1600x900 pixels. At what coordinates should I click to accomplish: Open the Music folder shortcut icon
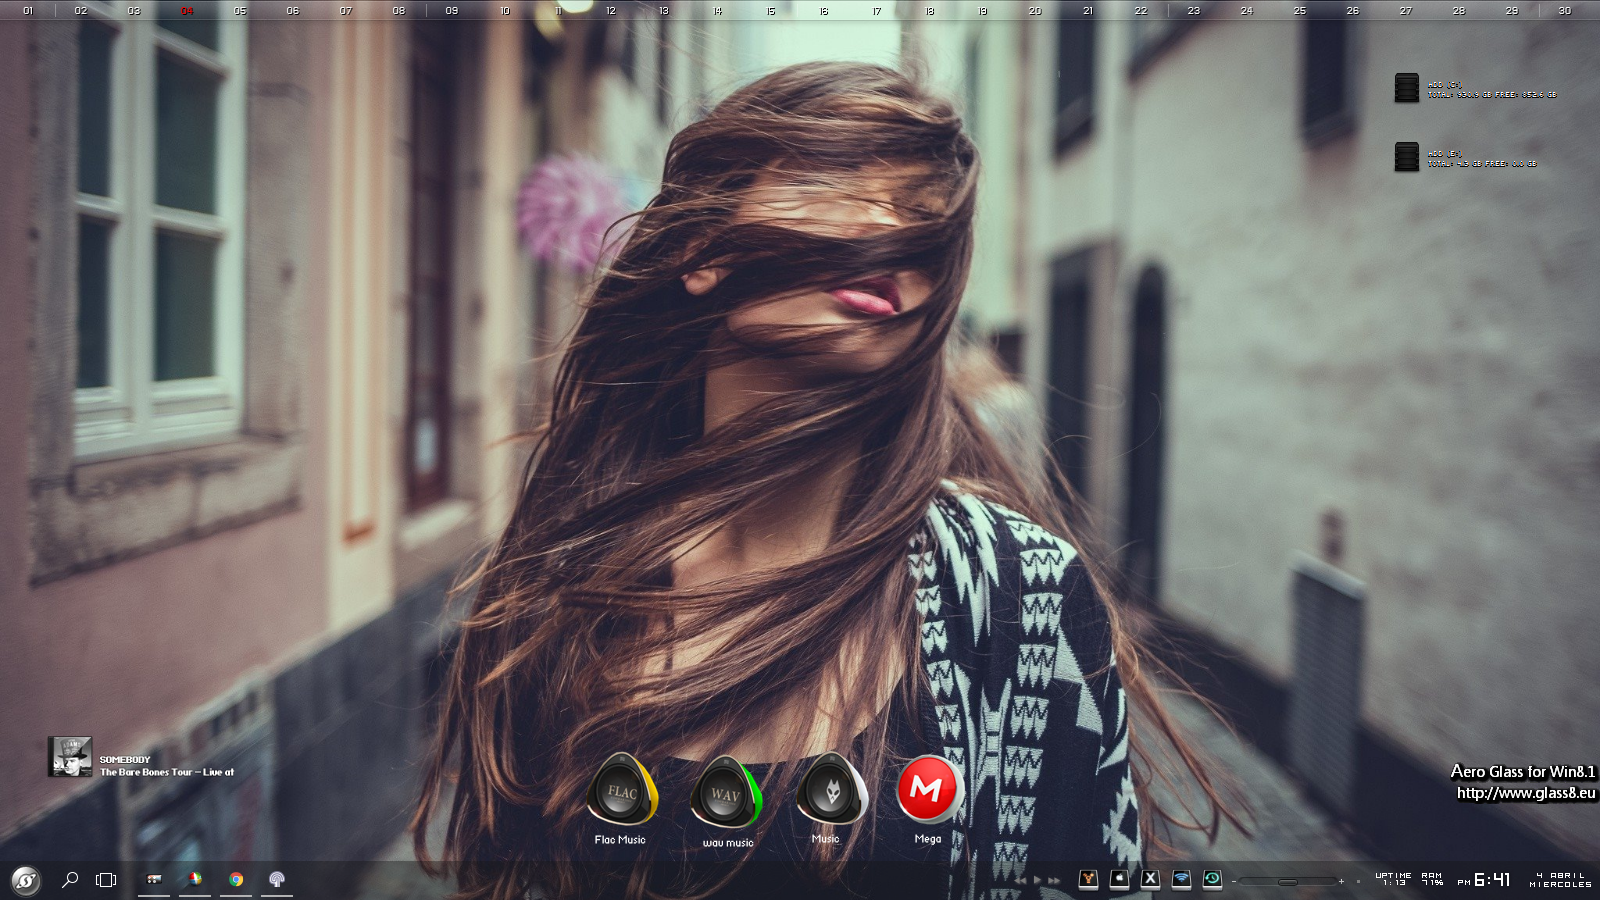(829, 790)
